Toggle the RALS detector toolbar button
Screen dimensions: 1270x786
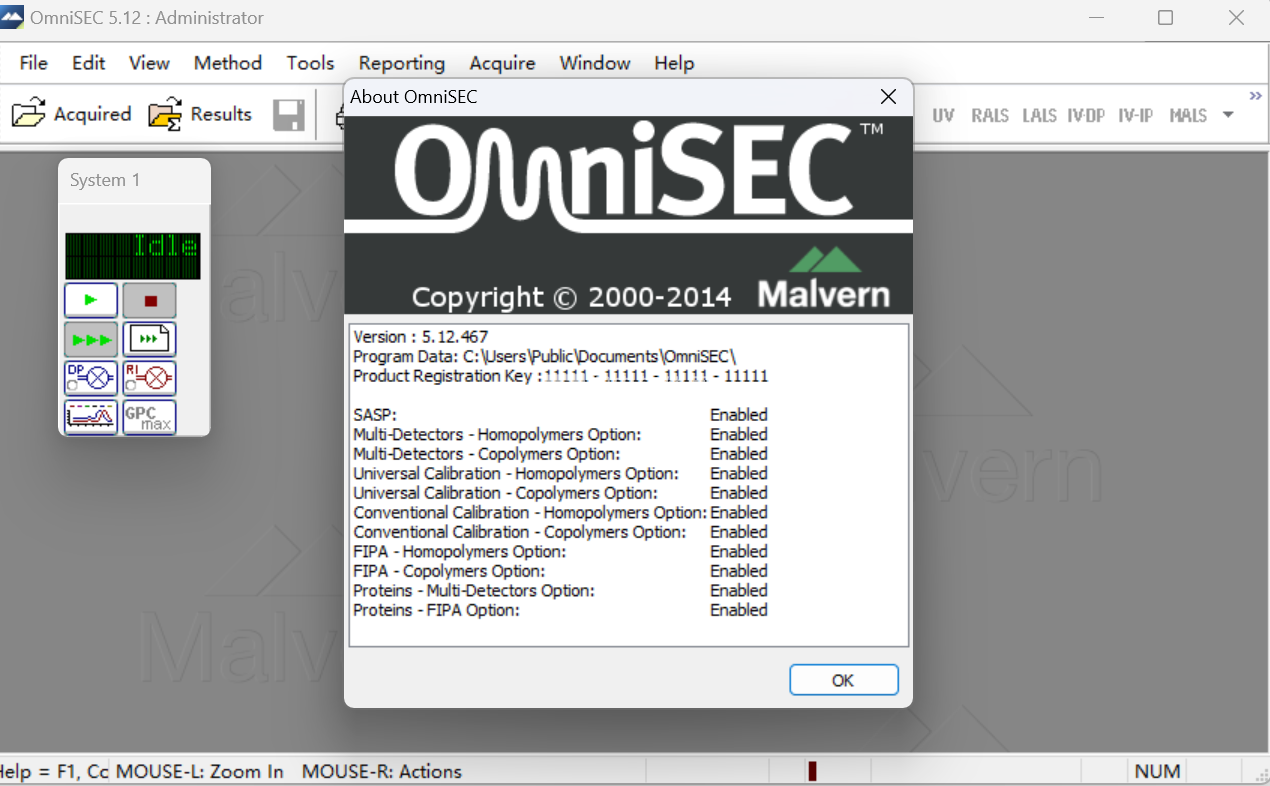tap(990, 115)
